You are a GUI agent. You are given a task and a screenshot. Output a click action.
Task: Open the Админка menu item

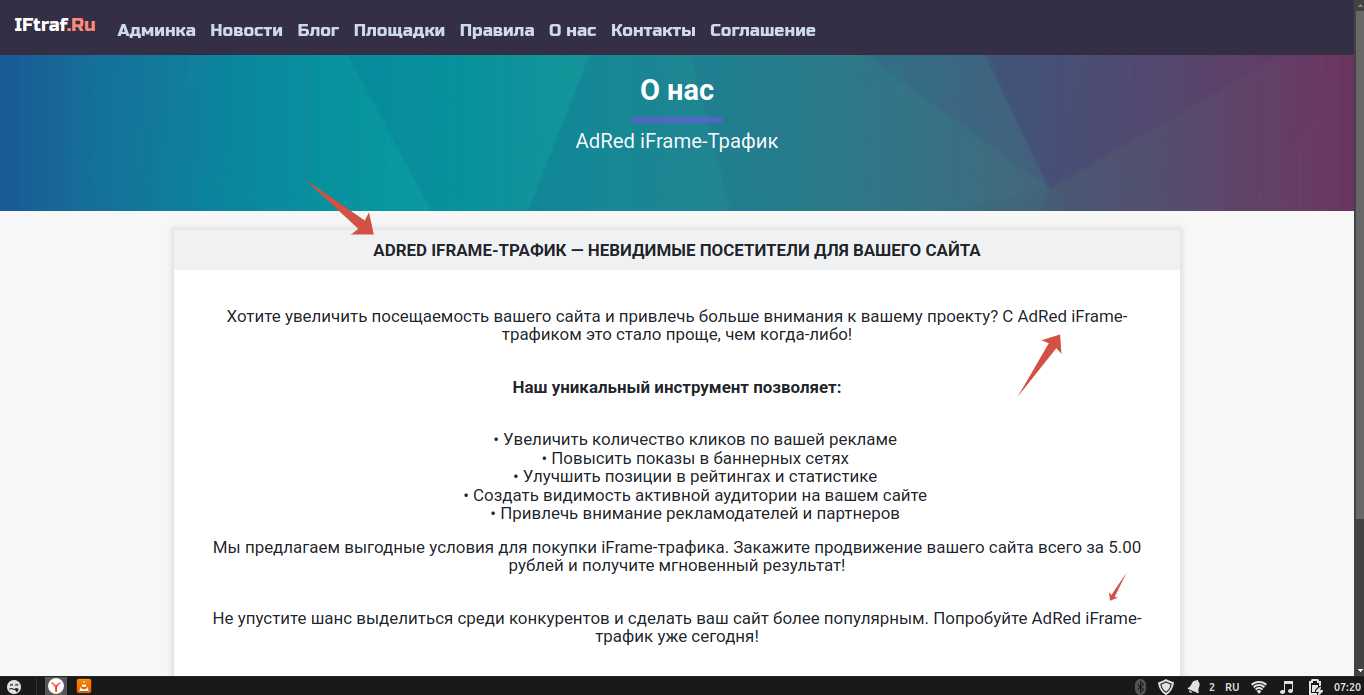[156, 30]
